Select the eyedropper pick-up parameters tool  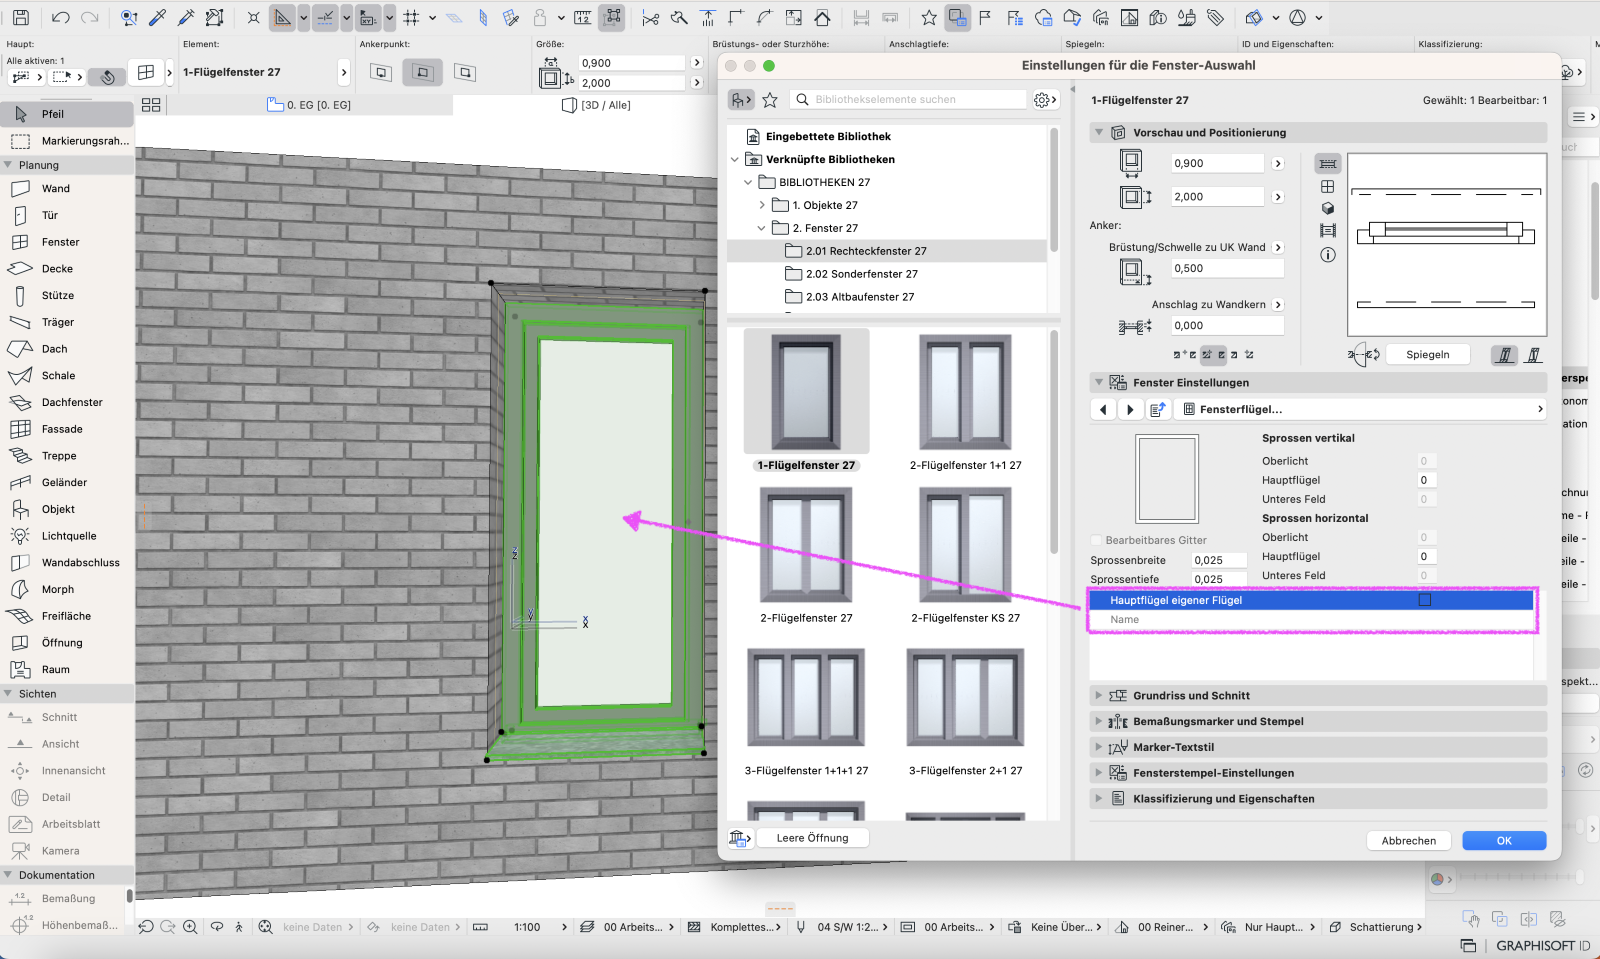click(x=157, y=17)
